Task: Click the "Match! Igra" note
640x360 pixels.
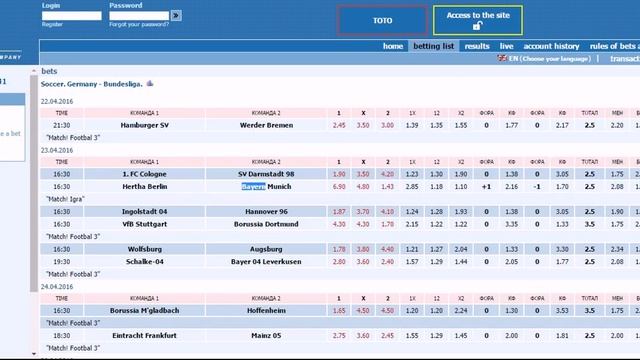Action: (x=65, y=199)
